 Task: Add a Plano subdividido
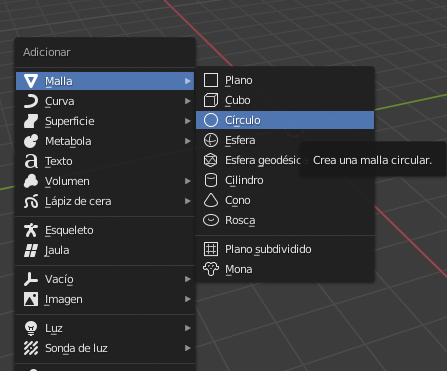pos(285,249)
